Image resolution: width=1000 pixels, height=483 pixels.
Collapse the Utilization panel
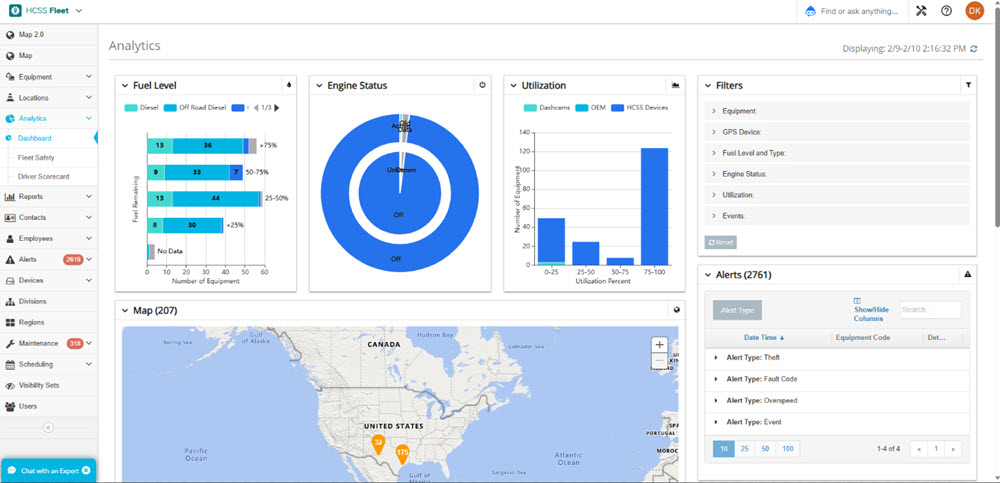pyautogui.click(x=513, y=85)
